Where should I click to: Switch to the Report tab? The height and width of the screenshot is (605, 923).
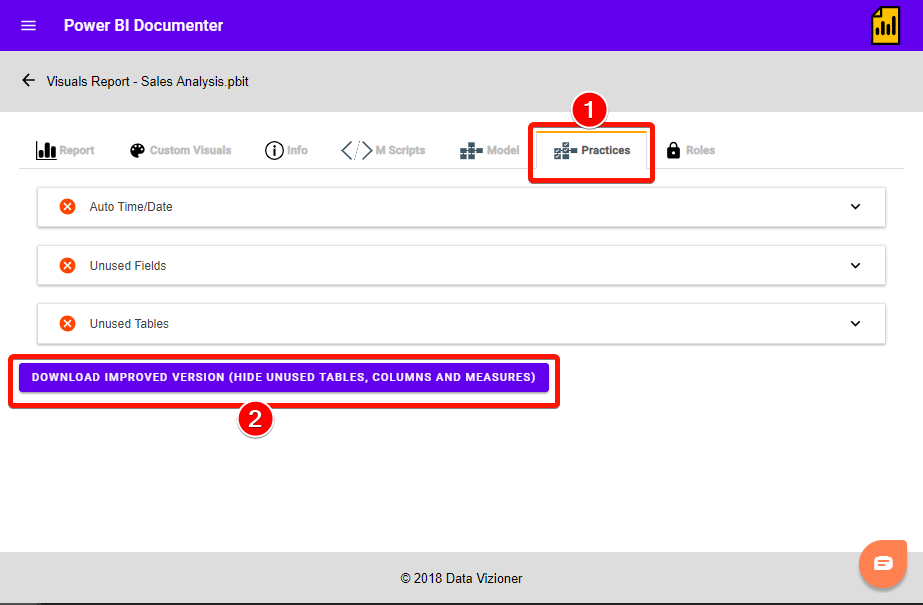point(65,150)
